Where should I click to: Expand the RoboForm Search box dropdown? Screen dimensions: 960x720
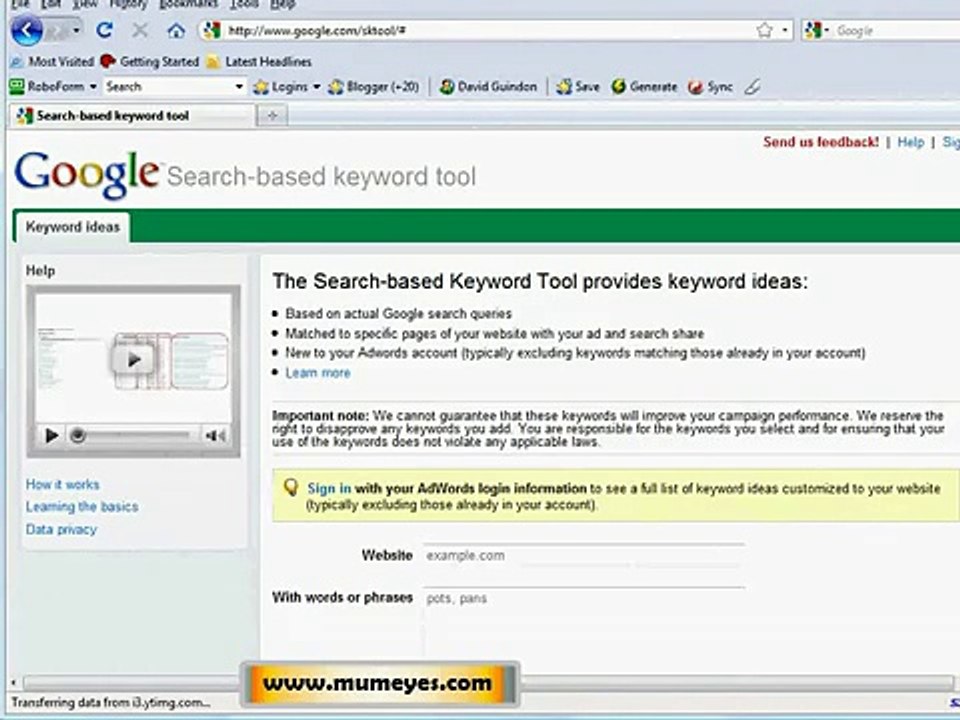pyautogui.click(x=239, y=87)
